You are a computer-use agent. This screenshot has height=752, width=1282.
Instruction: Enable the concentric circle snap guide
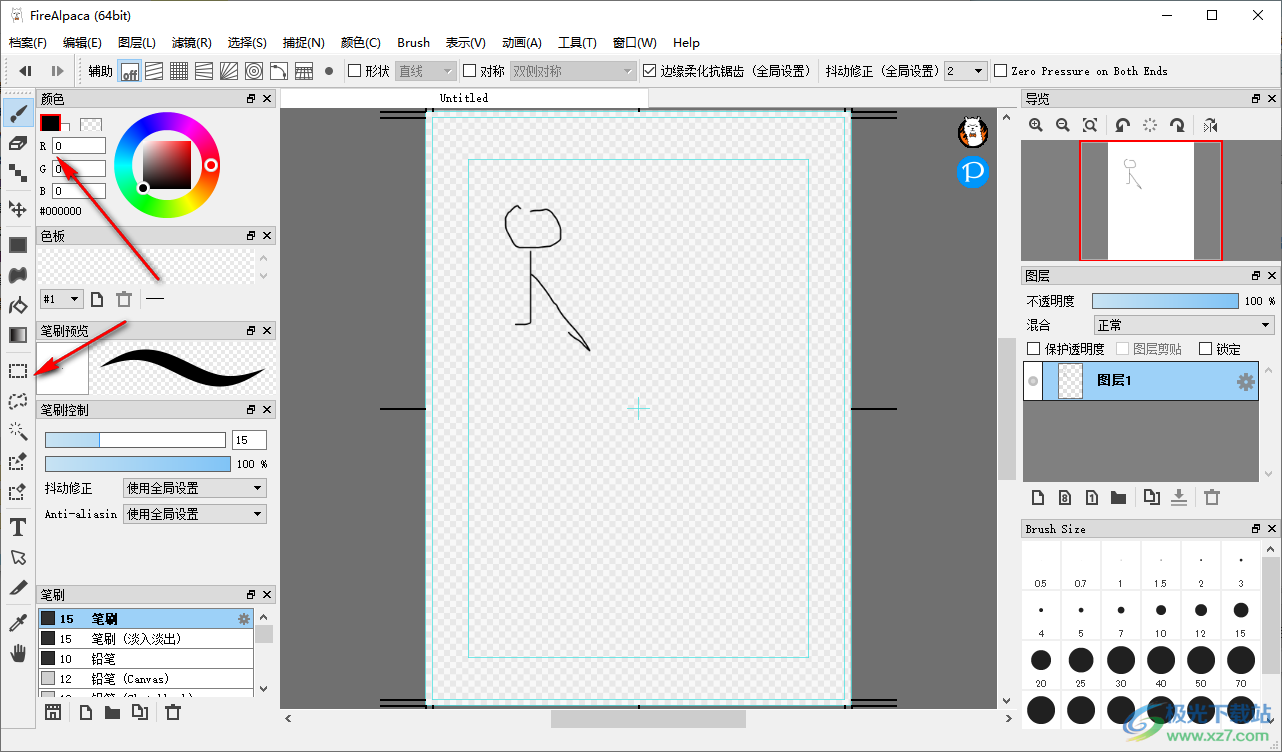254,71
